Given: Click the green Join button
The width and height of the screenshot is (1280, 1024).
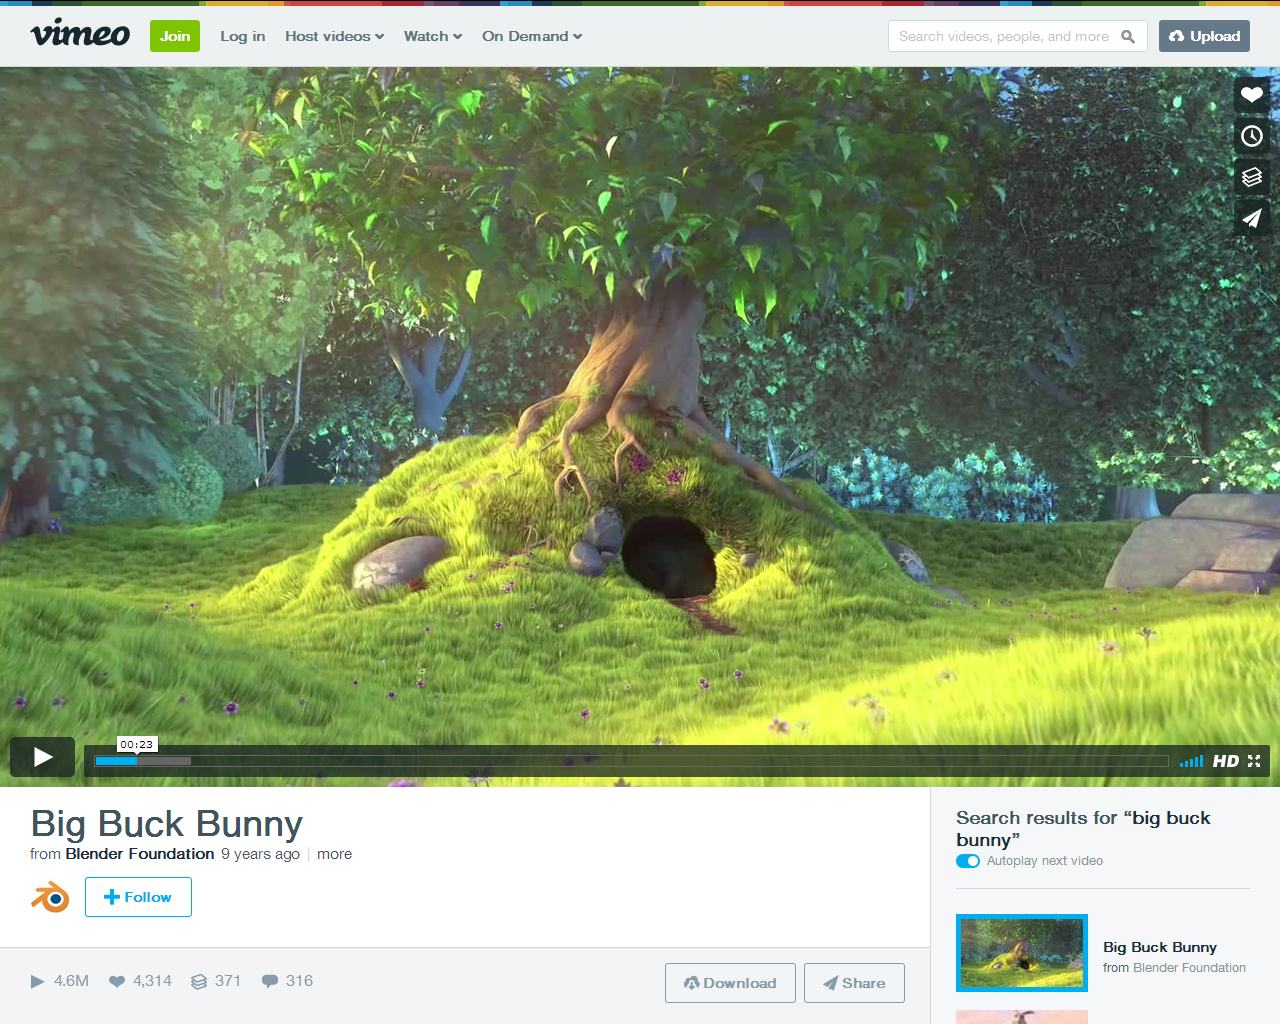Looking at the screenshot, I should [x=175, y=36].
